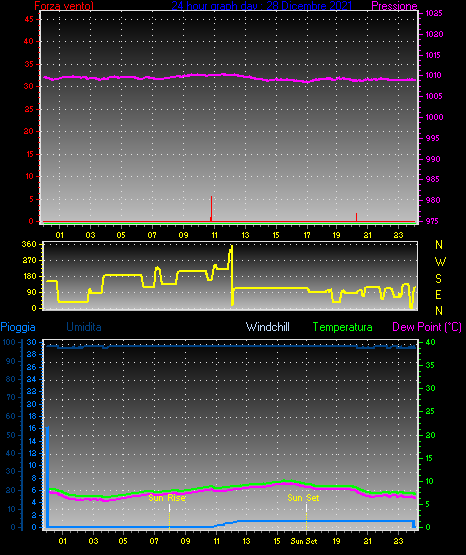The image size is (466, 555).
Task: Click the 360 degree wind direction tick
Action: pos(29,244)
